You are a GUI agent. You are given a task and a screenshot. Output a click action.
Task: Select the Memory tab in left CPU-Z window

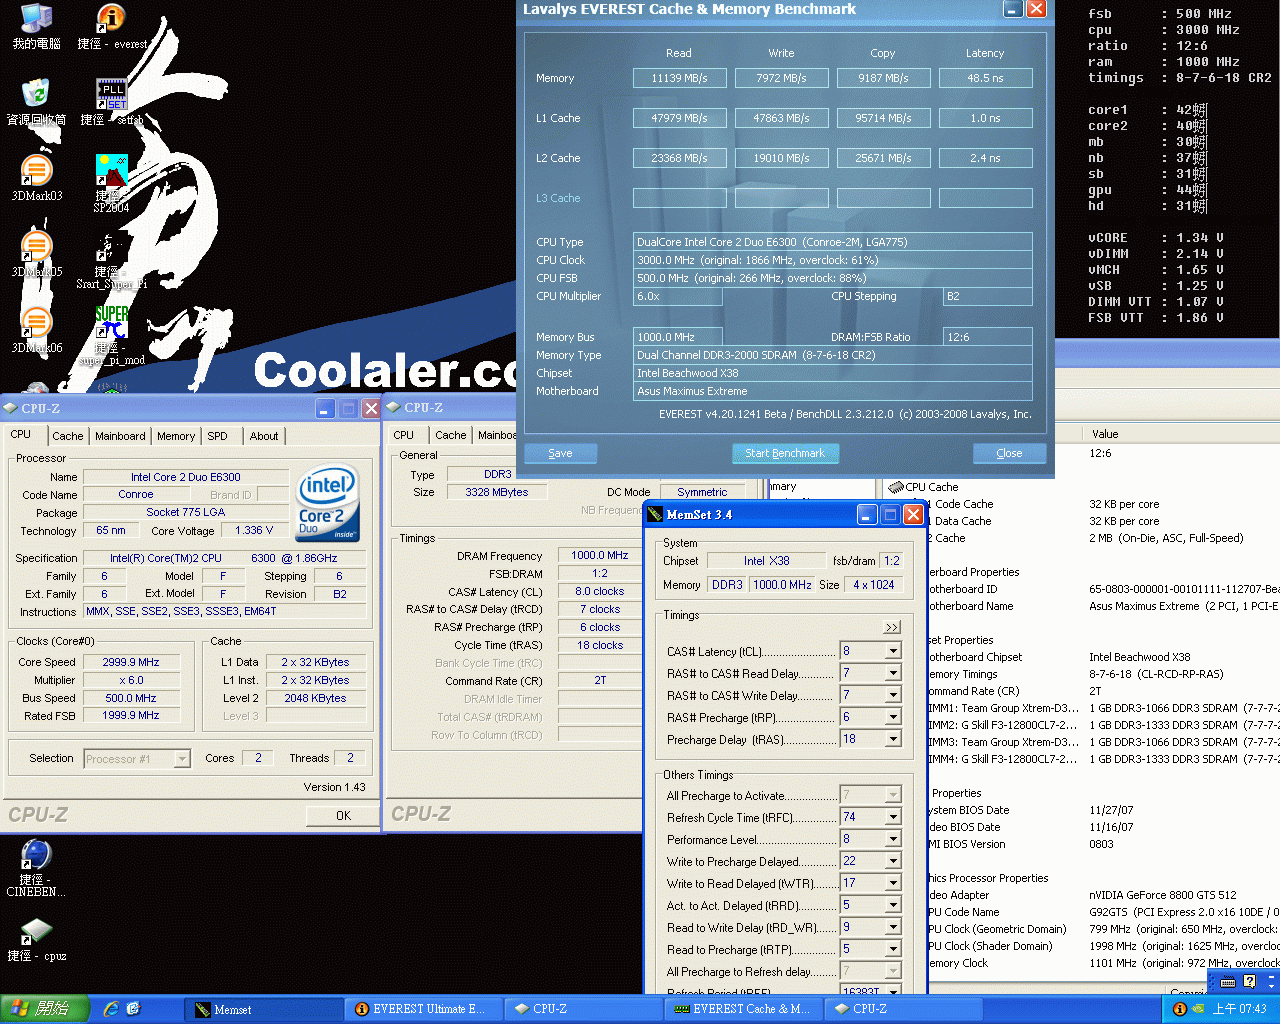point(176,436)
